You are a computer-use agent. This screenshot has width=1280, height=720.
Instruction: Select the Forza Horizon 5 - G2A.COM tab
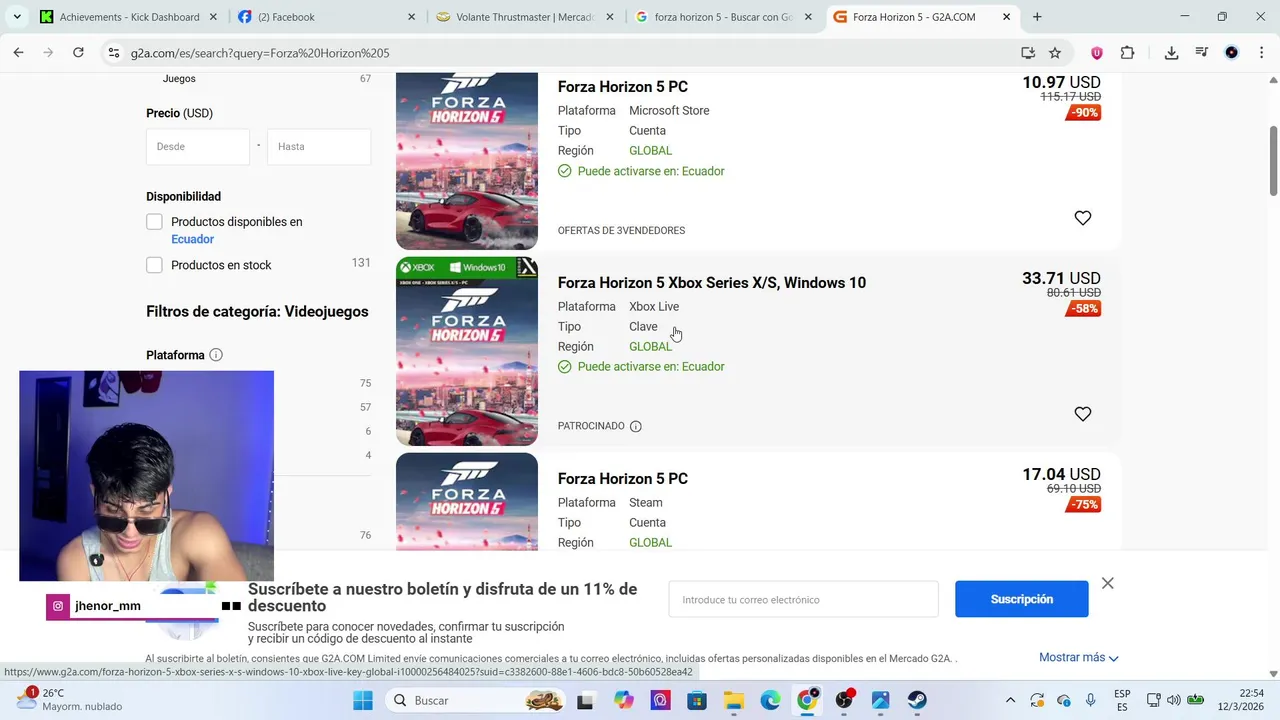[x=920, y=17]
